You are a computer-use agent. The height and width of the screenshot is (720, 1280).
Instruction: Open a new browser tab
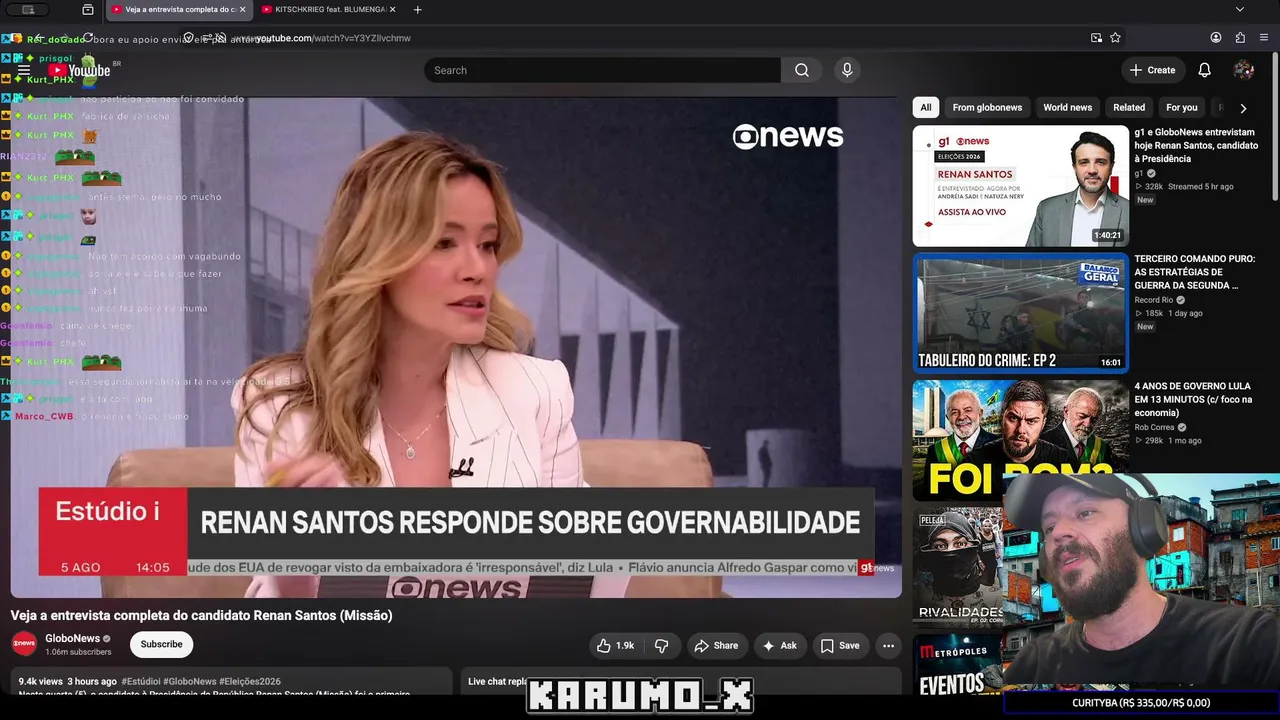click(x=417, y=10)
